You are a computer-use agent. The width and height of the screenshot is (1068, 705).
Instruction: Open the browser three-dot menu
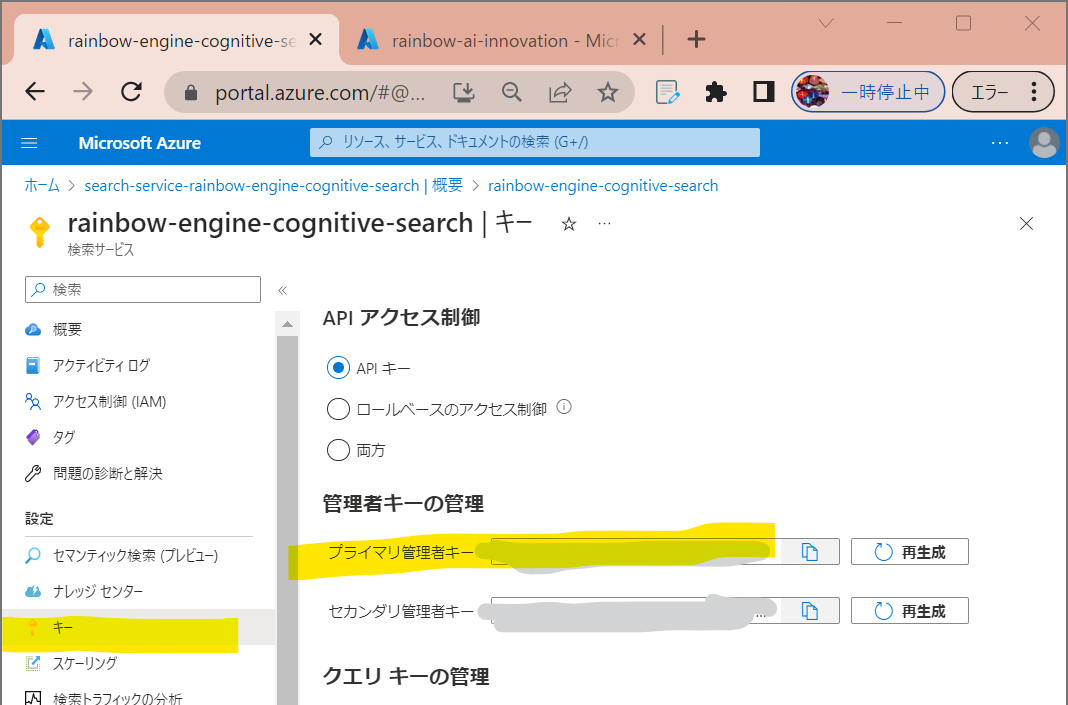(x=1033, y=92)
